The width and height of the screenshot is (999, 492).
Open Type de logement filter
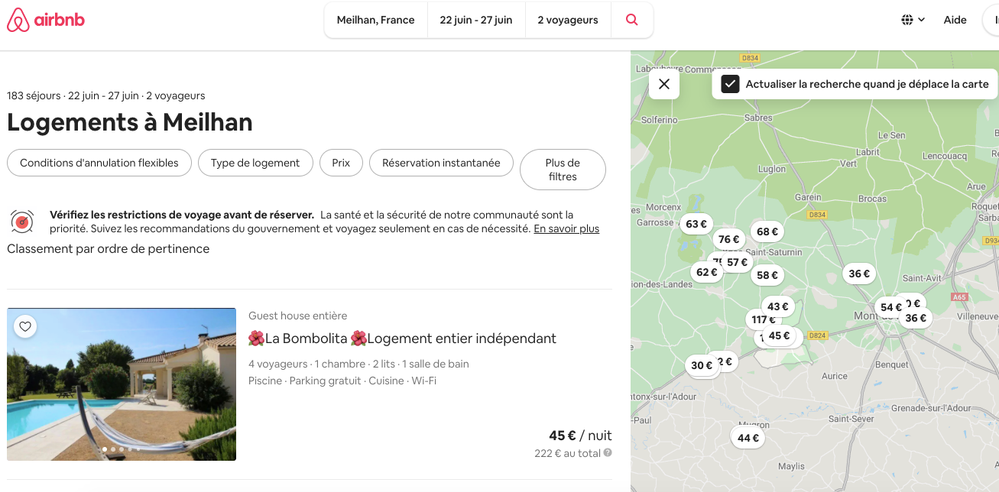[x=255, y=163]
